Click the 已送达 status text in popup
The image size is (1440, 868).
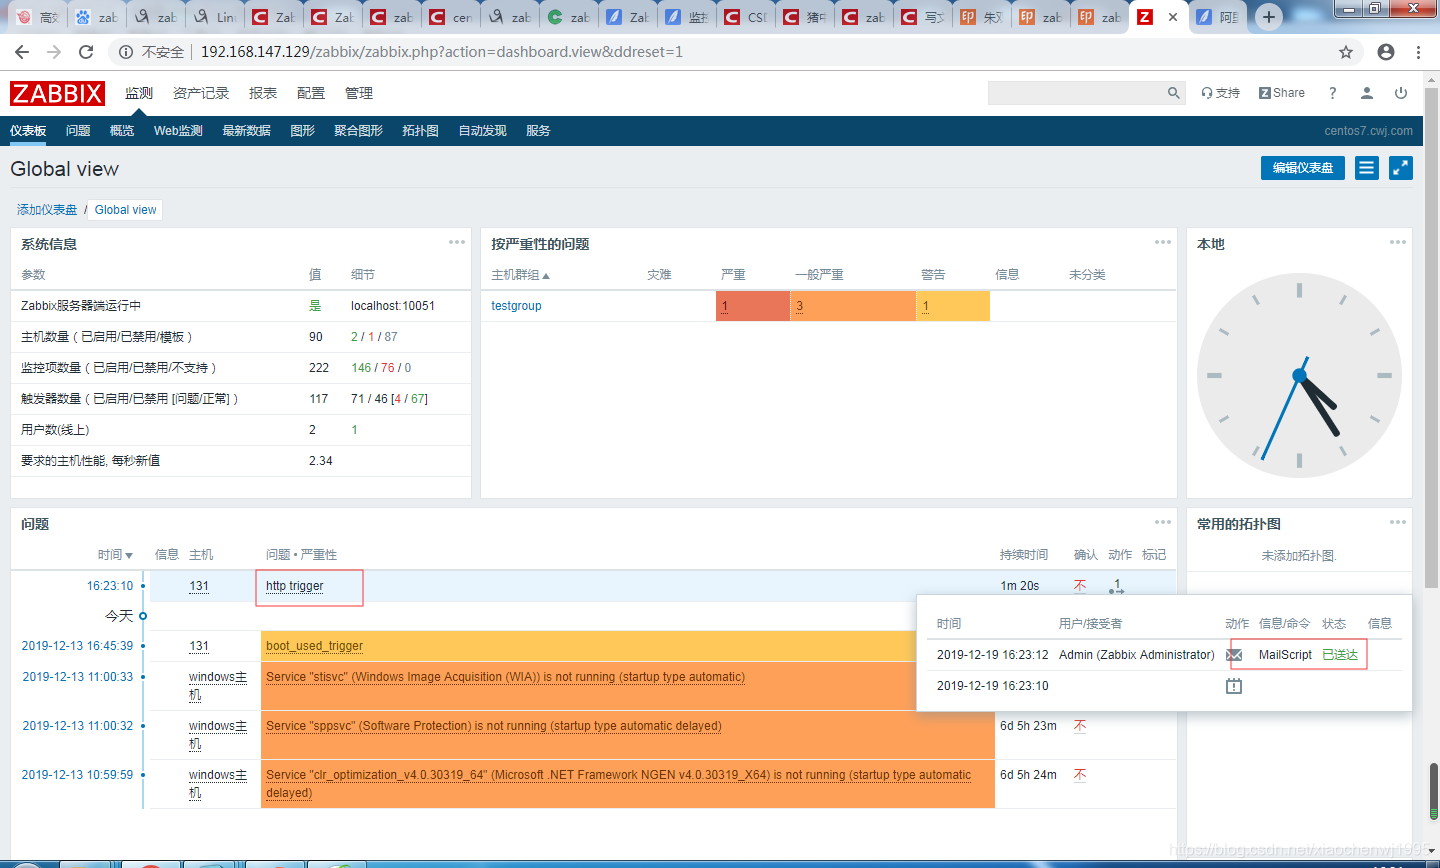(1340, 655)
